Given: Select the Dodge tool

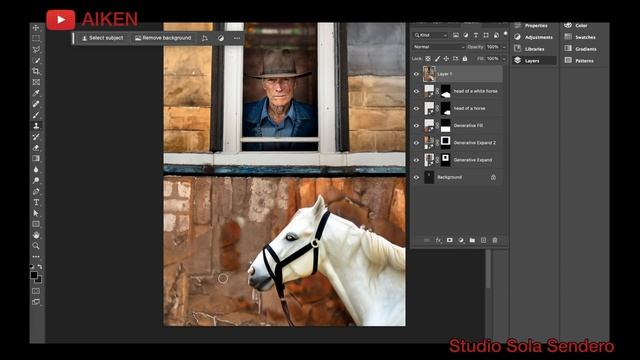Looking at the screenshot, I should pyautogui.click(x=36, y=180).
